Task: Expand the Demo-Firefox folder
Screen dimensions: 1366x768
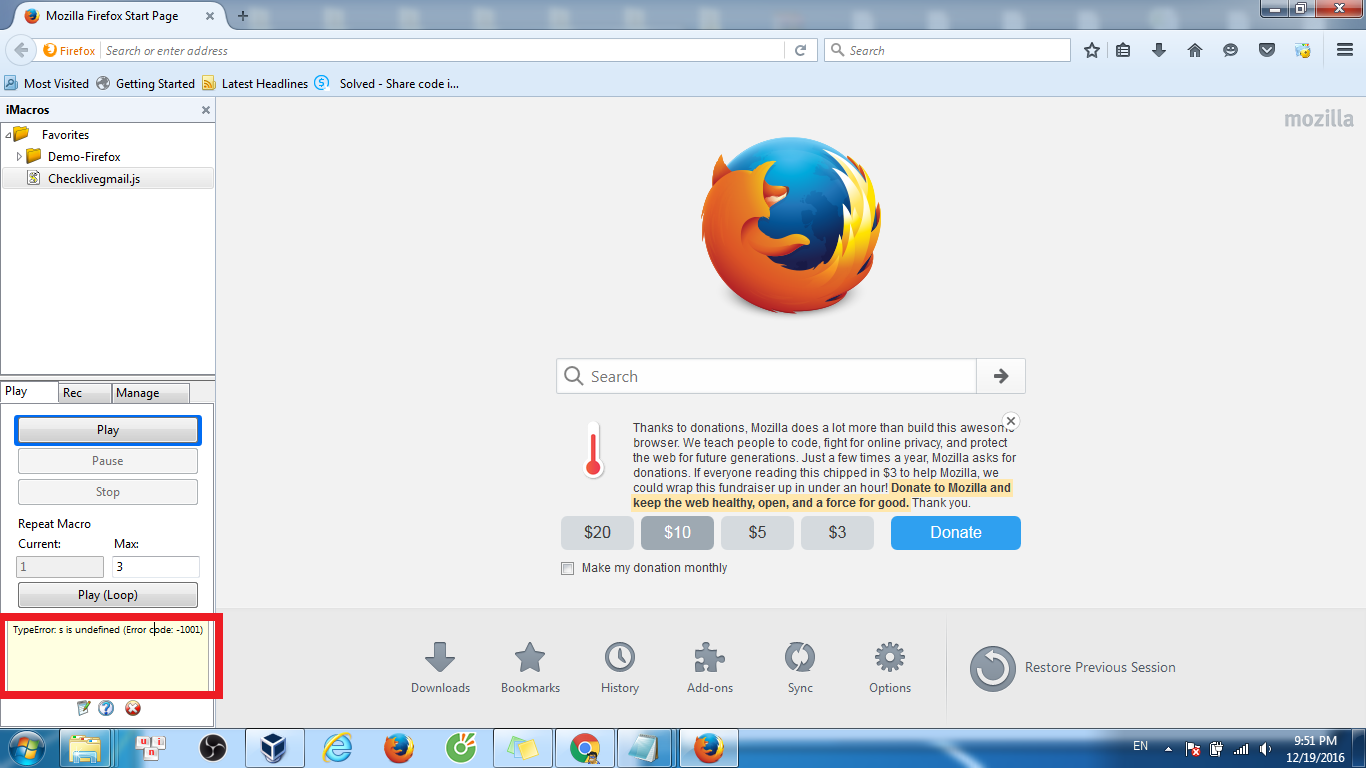Action: pyautogui.click(x=19, y=157)
